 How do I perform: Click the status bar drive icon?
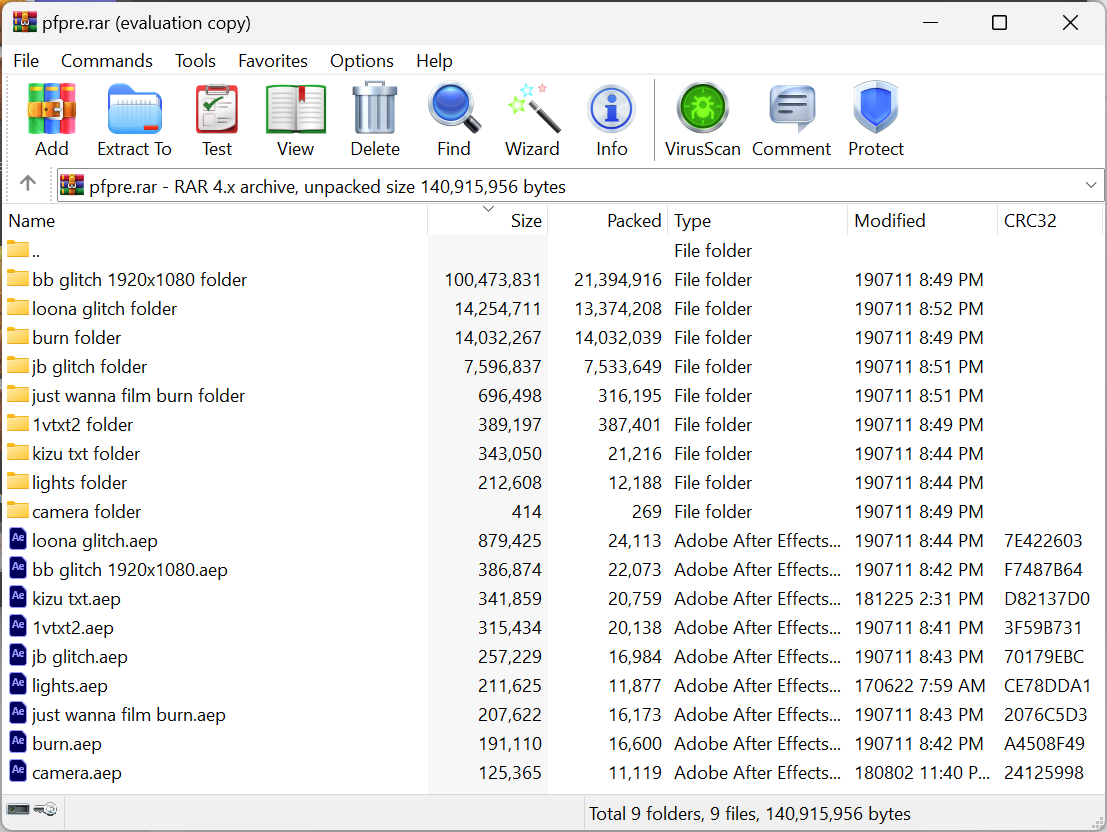tap(19, 809)
